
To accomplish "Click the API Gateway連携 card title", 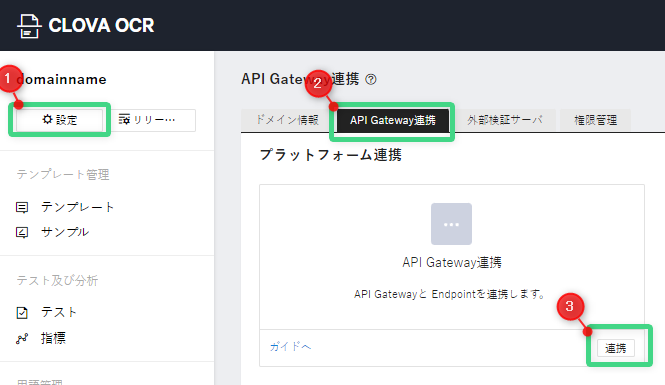I will [452, 262].
